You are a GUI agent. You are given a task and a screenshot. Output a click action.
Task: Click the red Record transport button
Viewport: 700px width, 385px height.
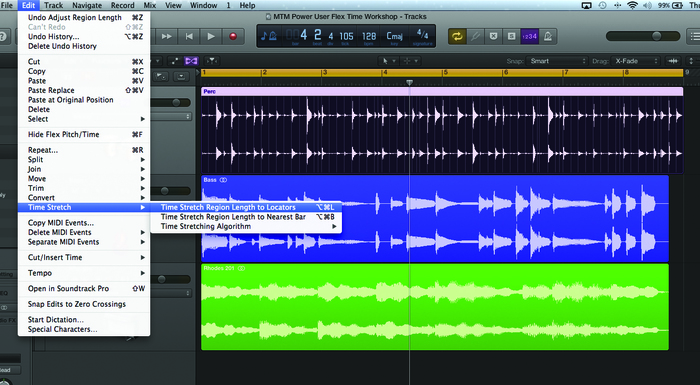coord(233,36)
